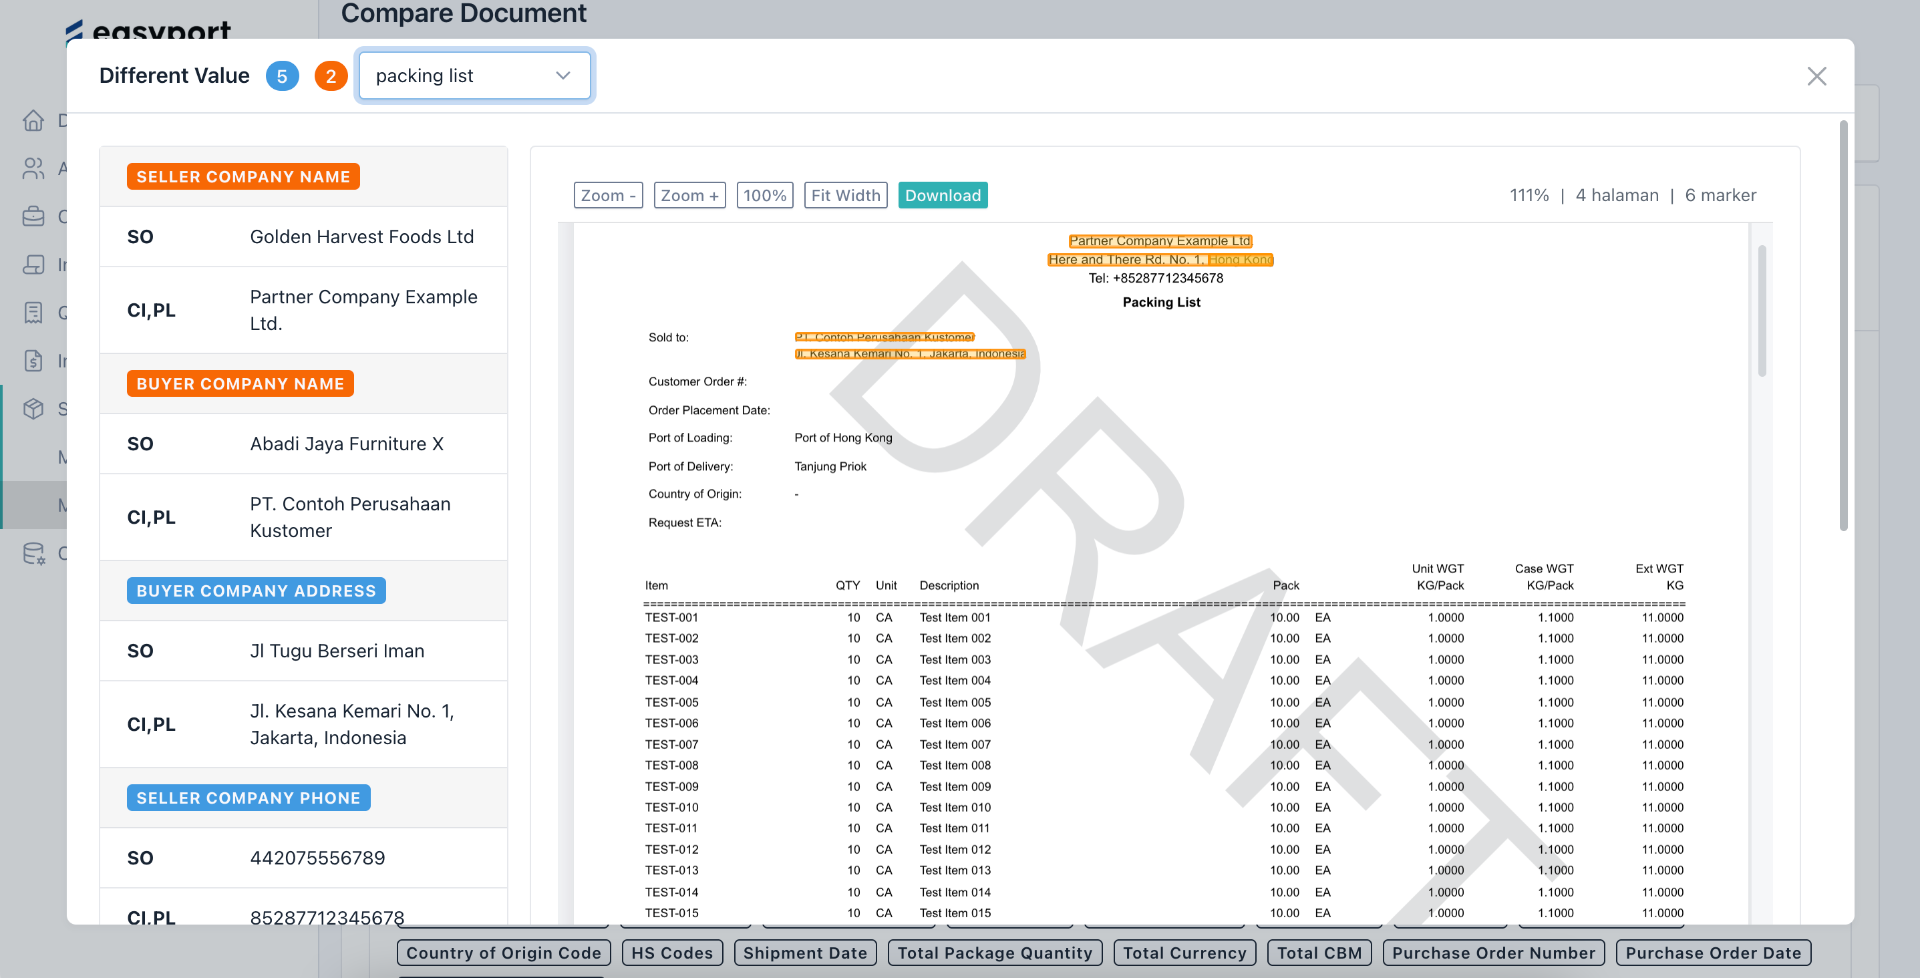1920x978 pixels.
Task: Select the BUYER COMPANY NAME tag
Action: tap(240, 384)
